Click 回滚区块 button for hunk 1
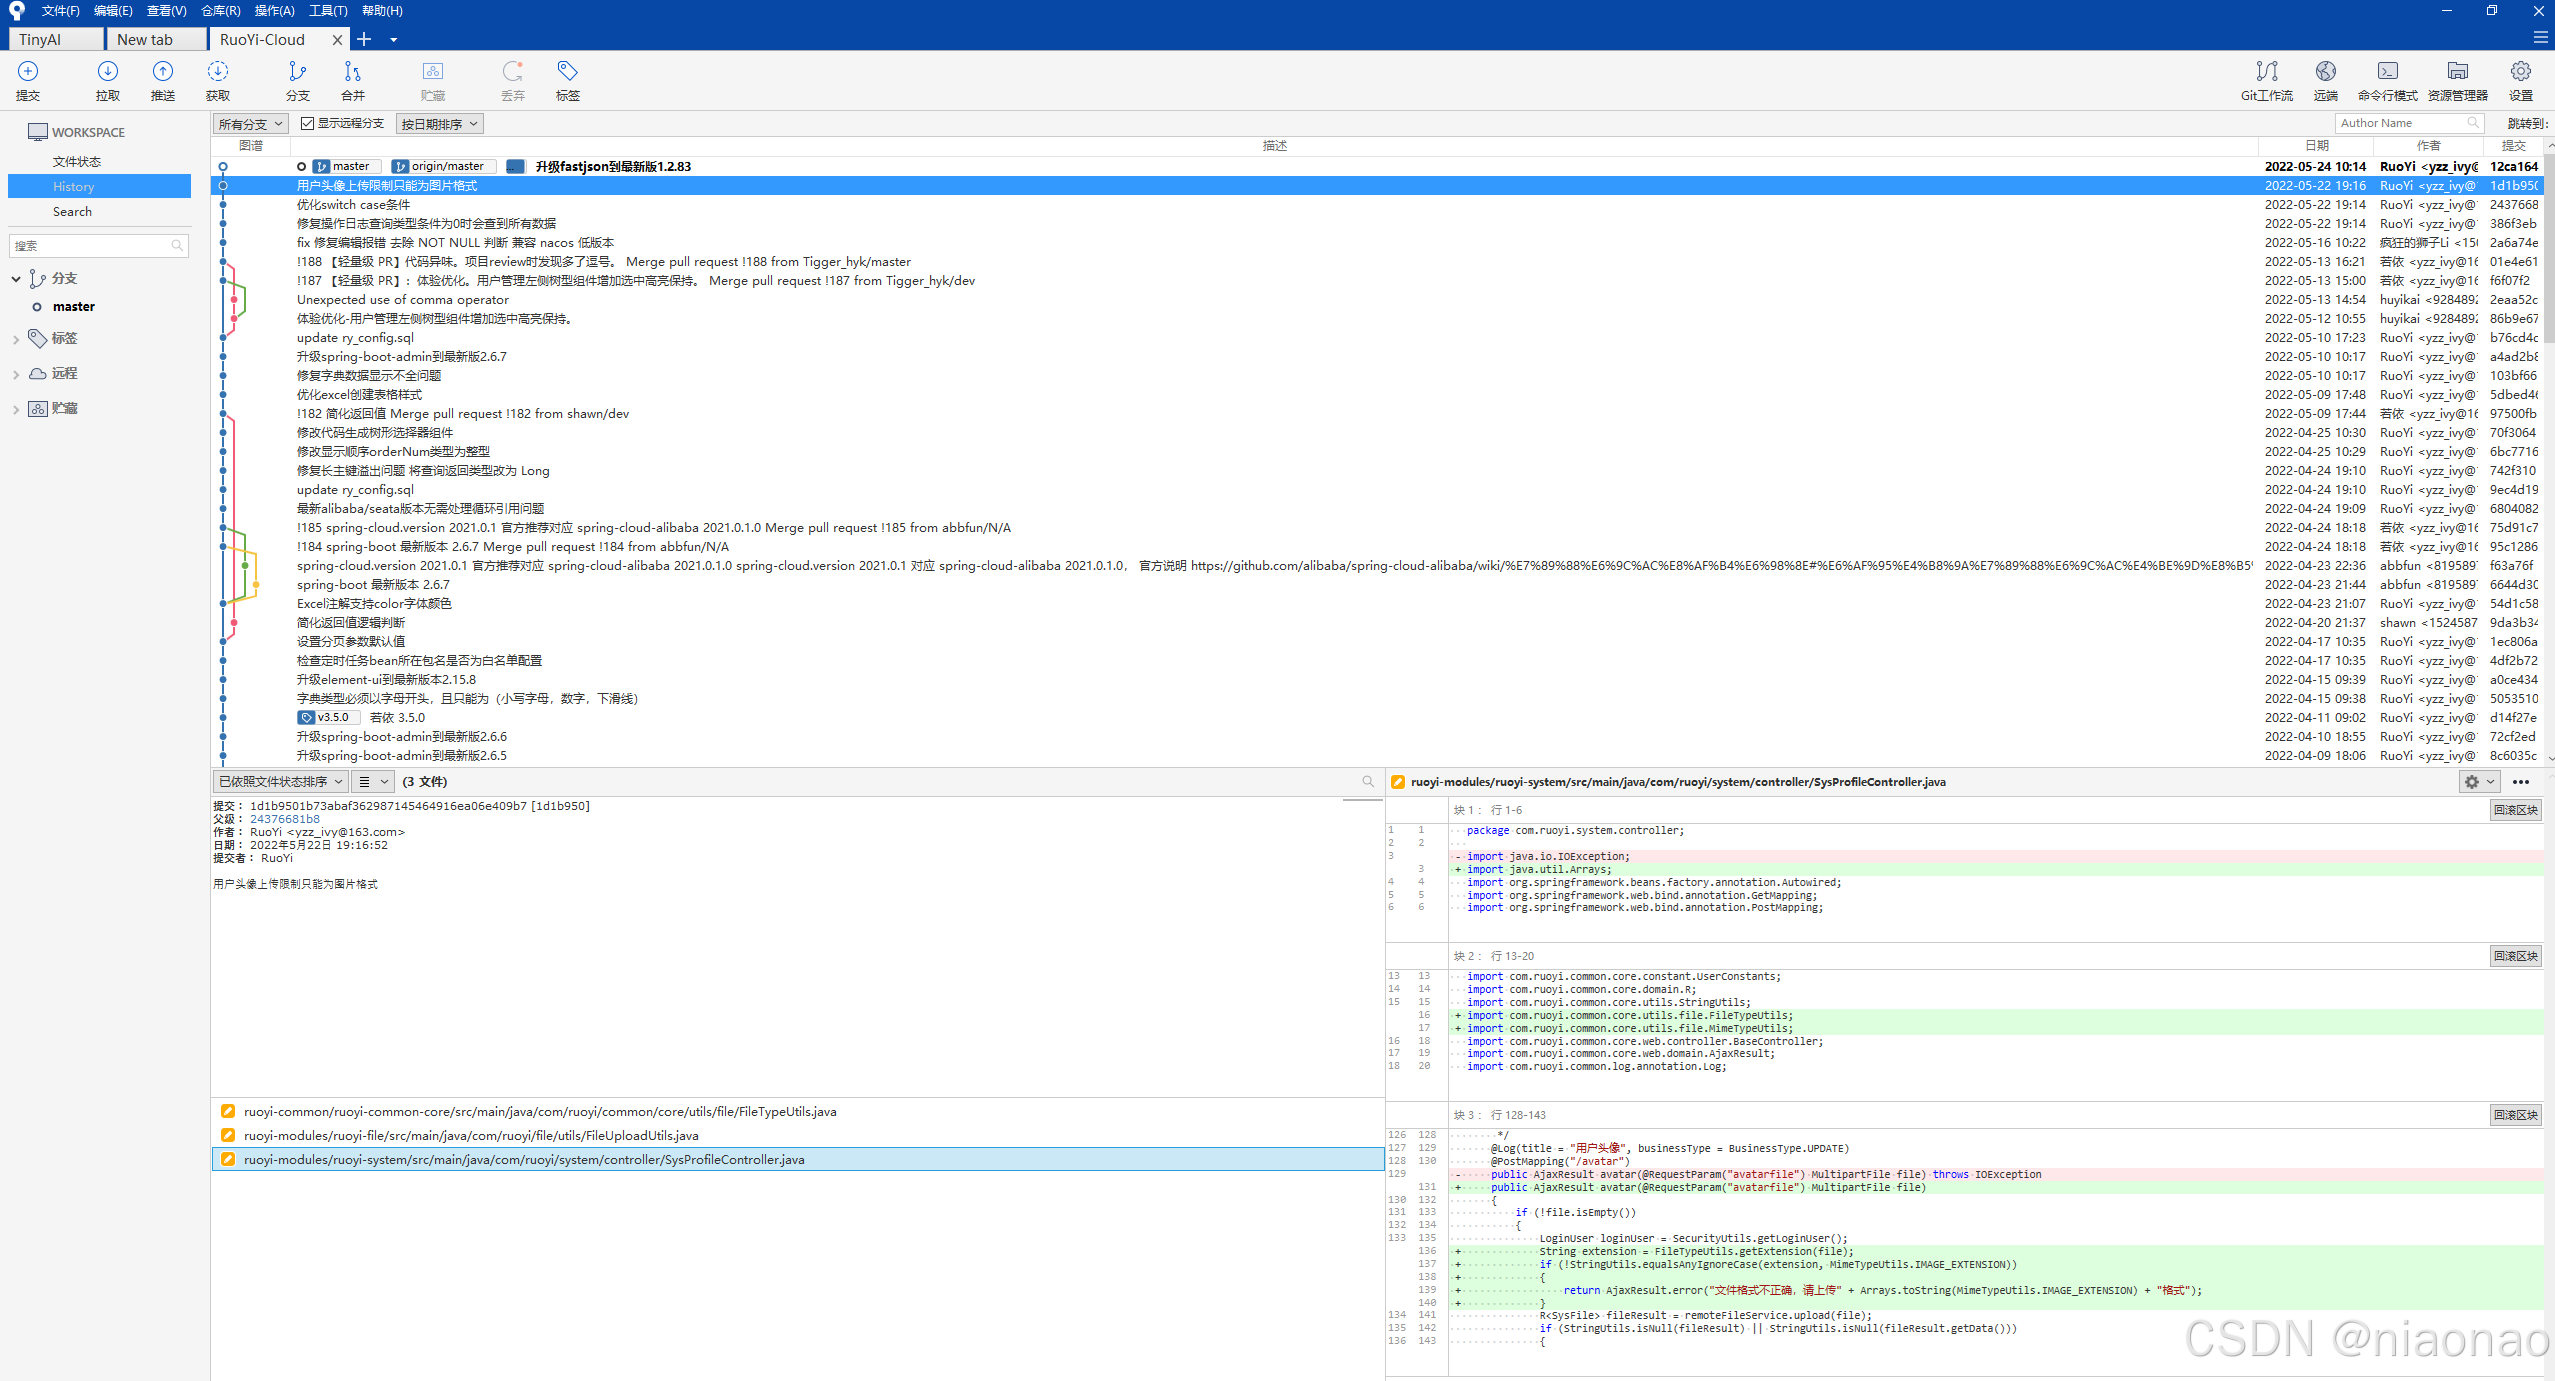This screenshot has width=2555, height=1381. click(x=2514, y=810)
